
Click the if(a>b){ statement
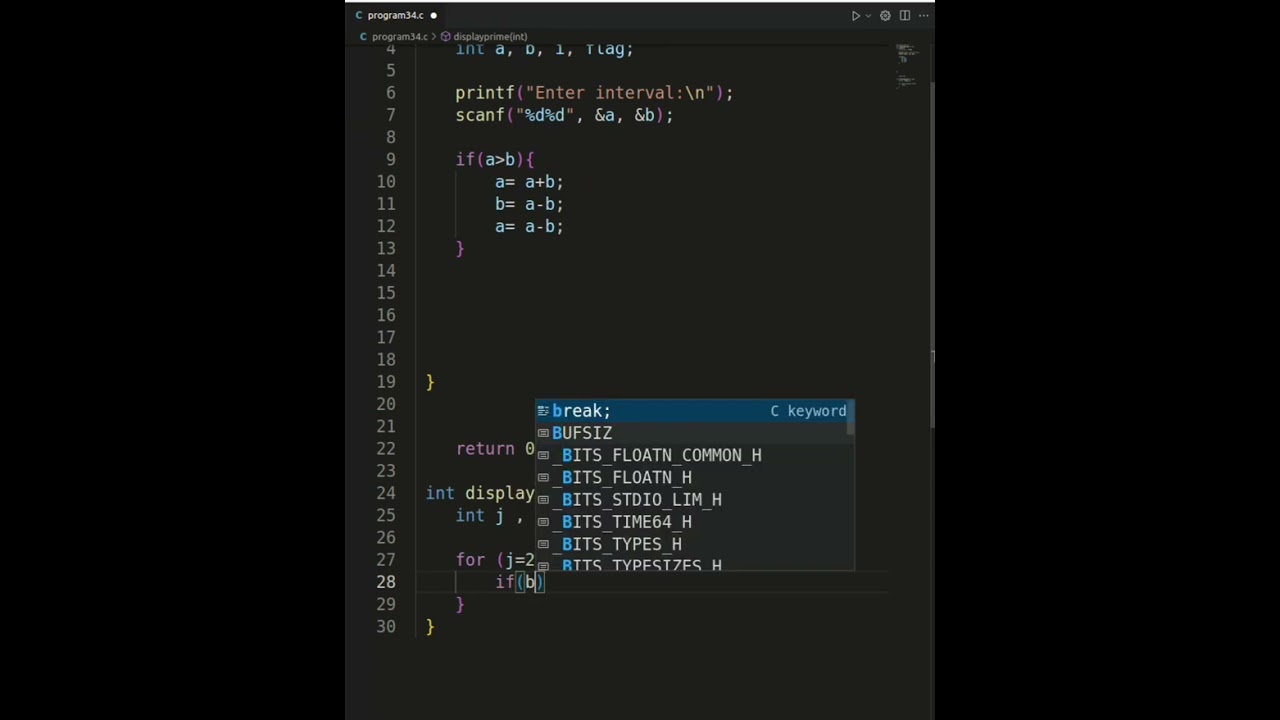coord(495,159)
